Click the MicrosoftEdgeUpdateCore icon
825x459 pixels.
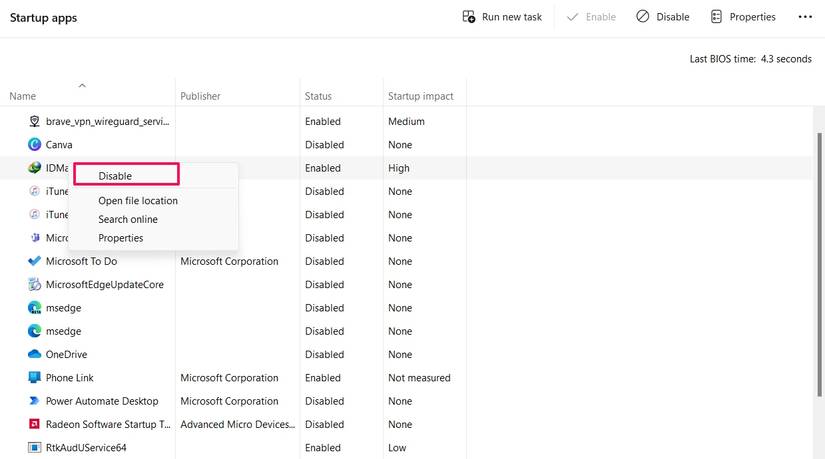click(34, 284)
